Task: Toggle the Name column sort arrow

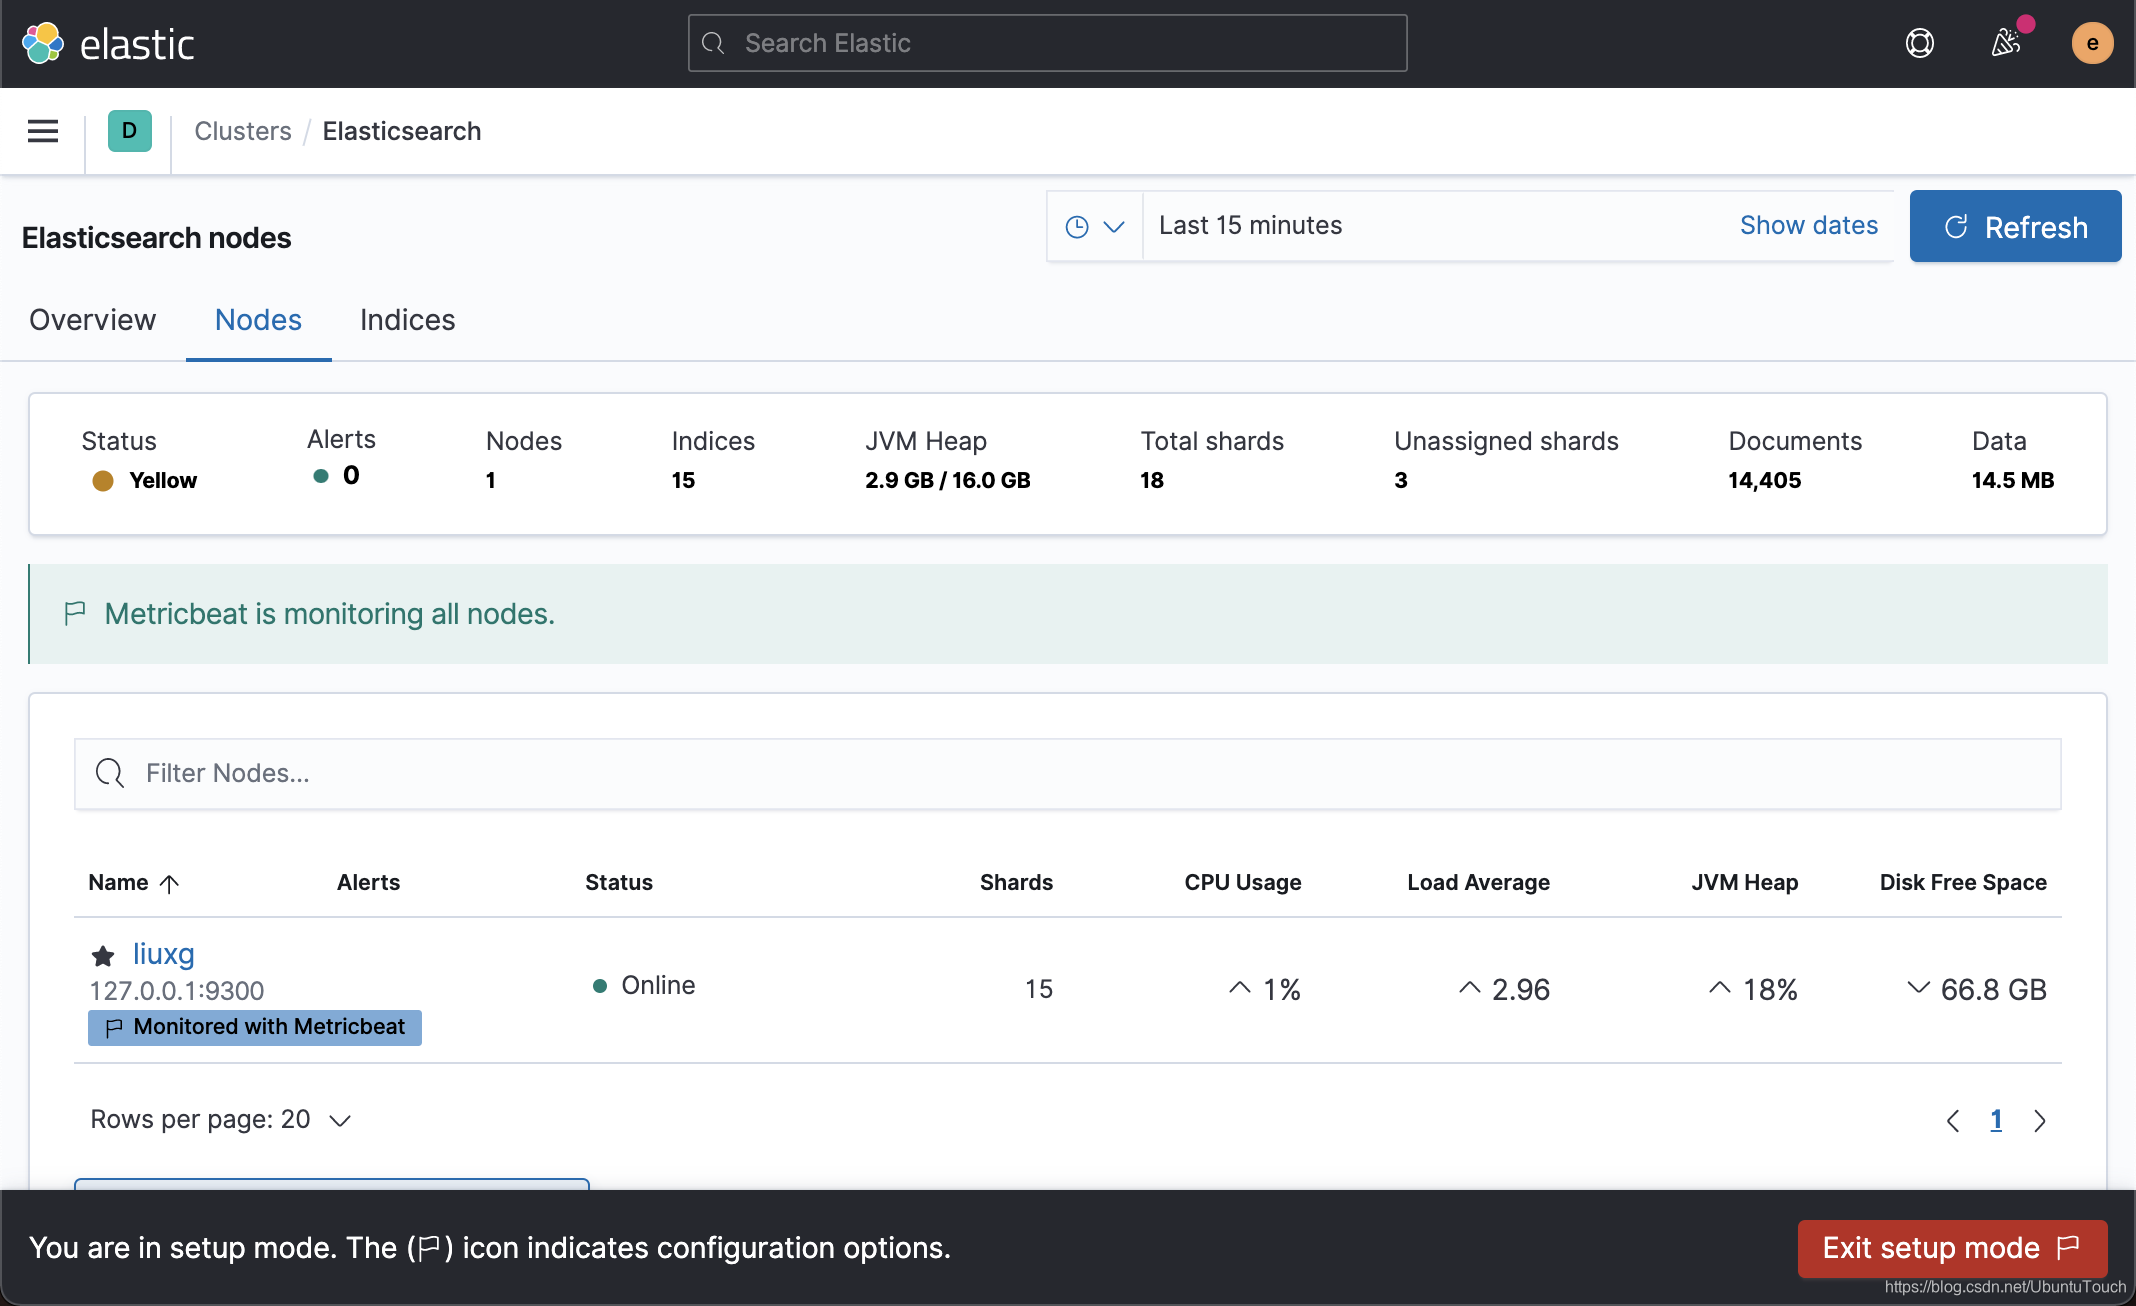Action: 170,884
